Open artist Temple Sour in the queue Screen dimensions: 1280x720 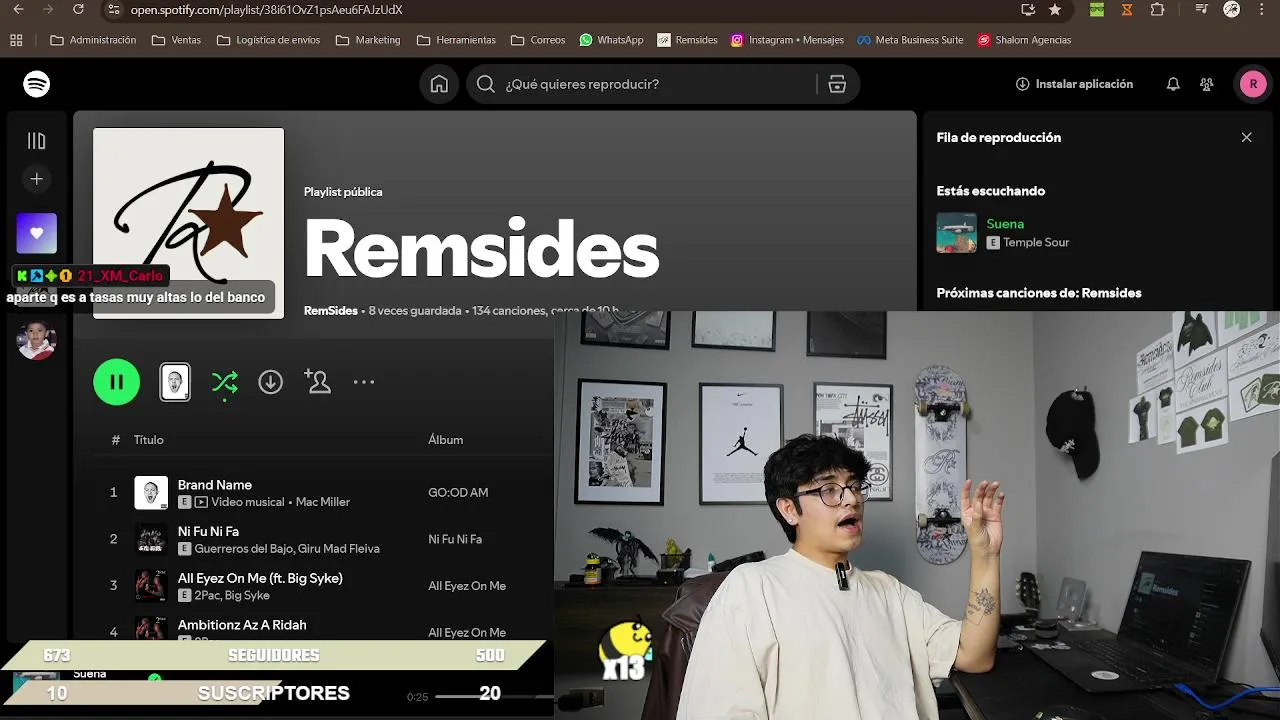[1036, 243]
